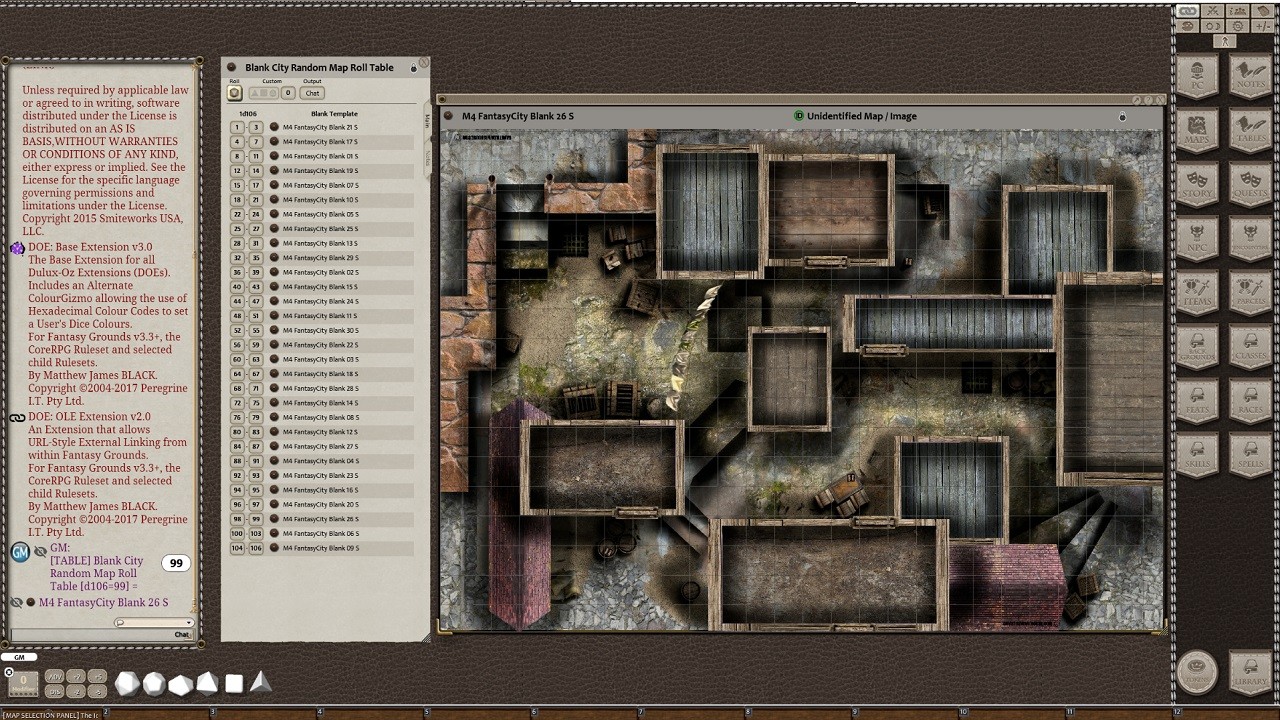Switch to the Main tab of table

click(427, 120)
